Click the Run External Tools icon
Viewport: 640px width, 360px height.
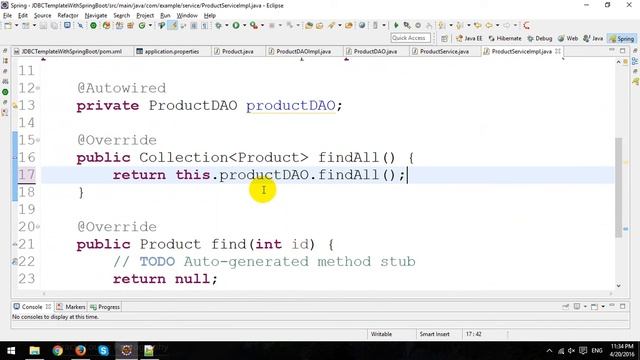click(x=253, y=25)
